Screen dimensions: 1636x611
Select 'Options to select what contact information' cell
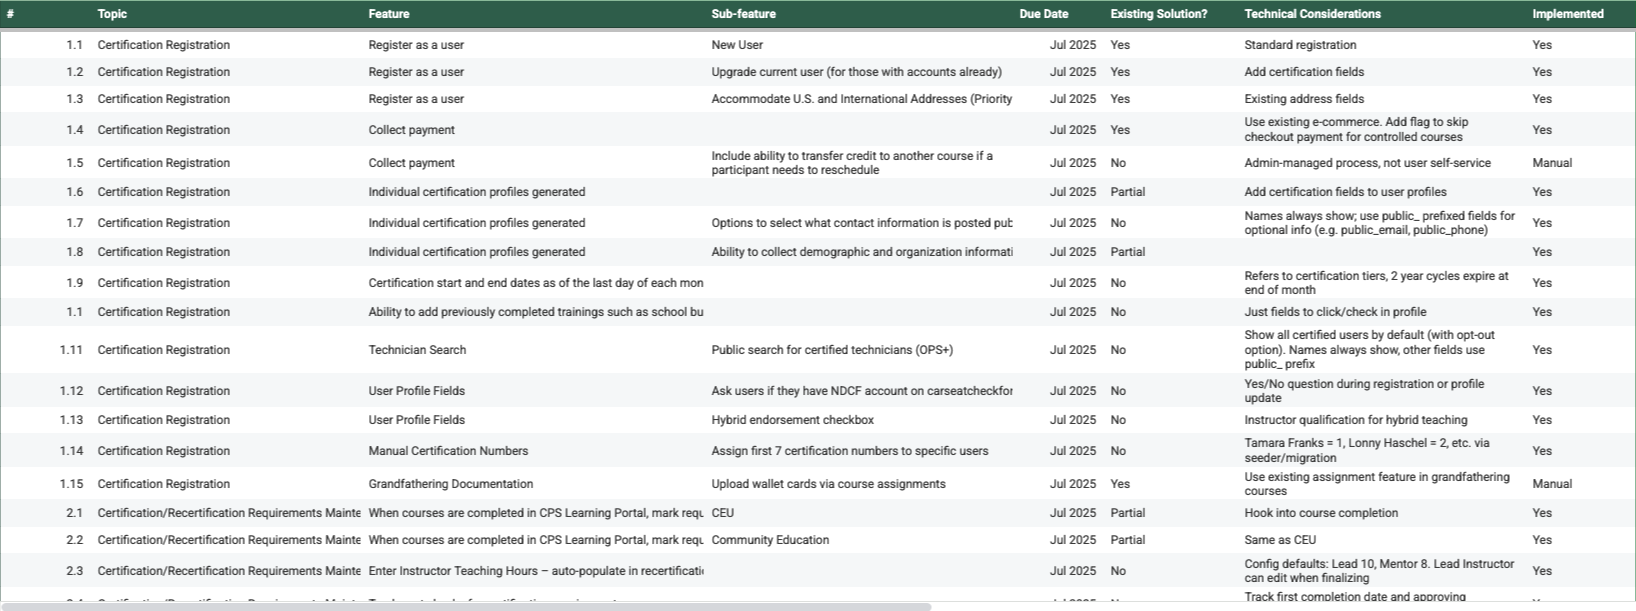click(861, 223)
